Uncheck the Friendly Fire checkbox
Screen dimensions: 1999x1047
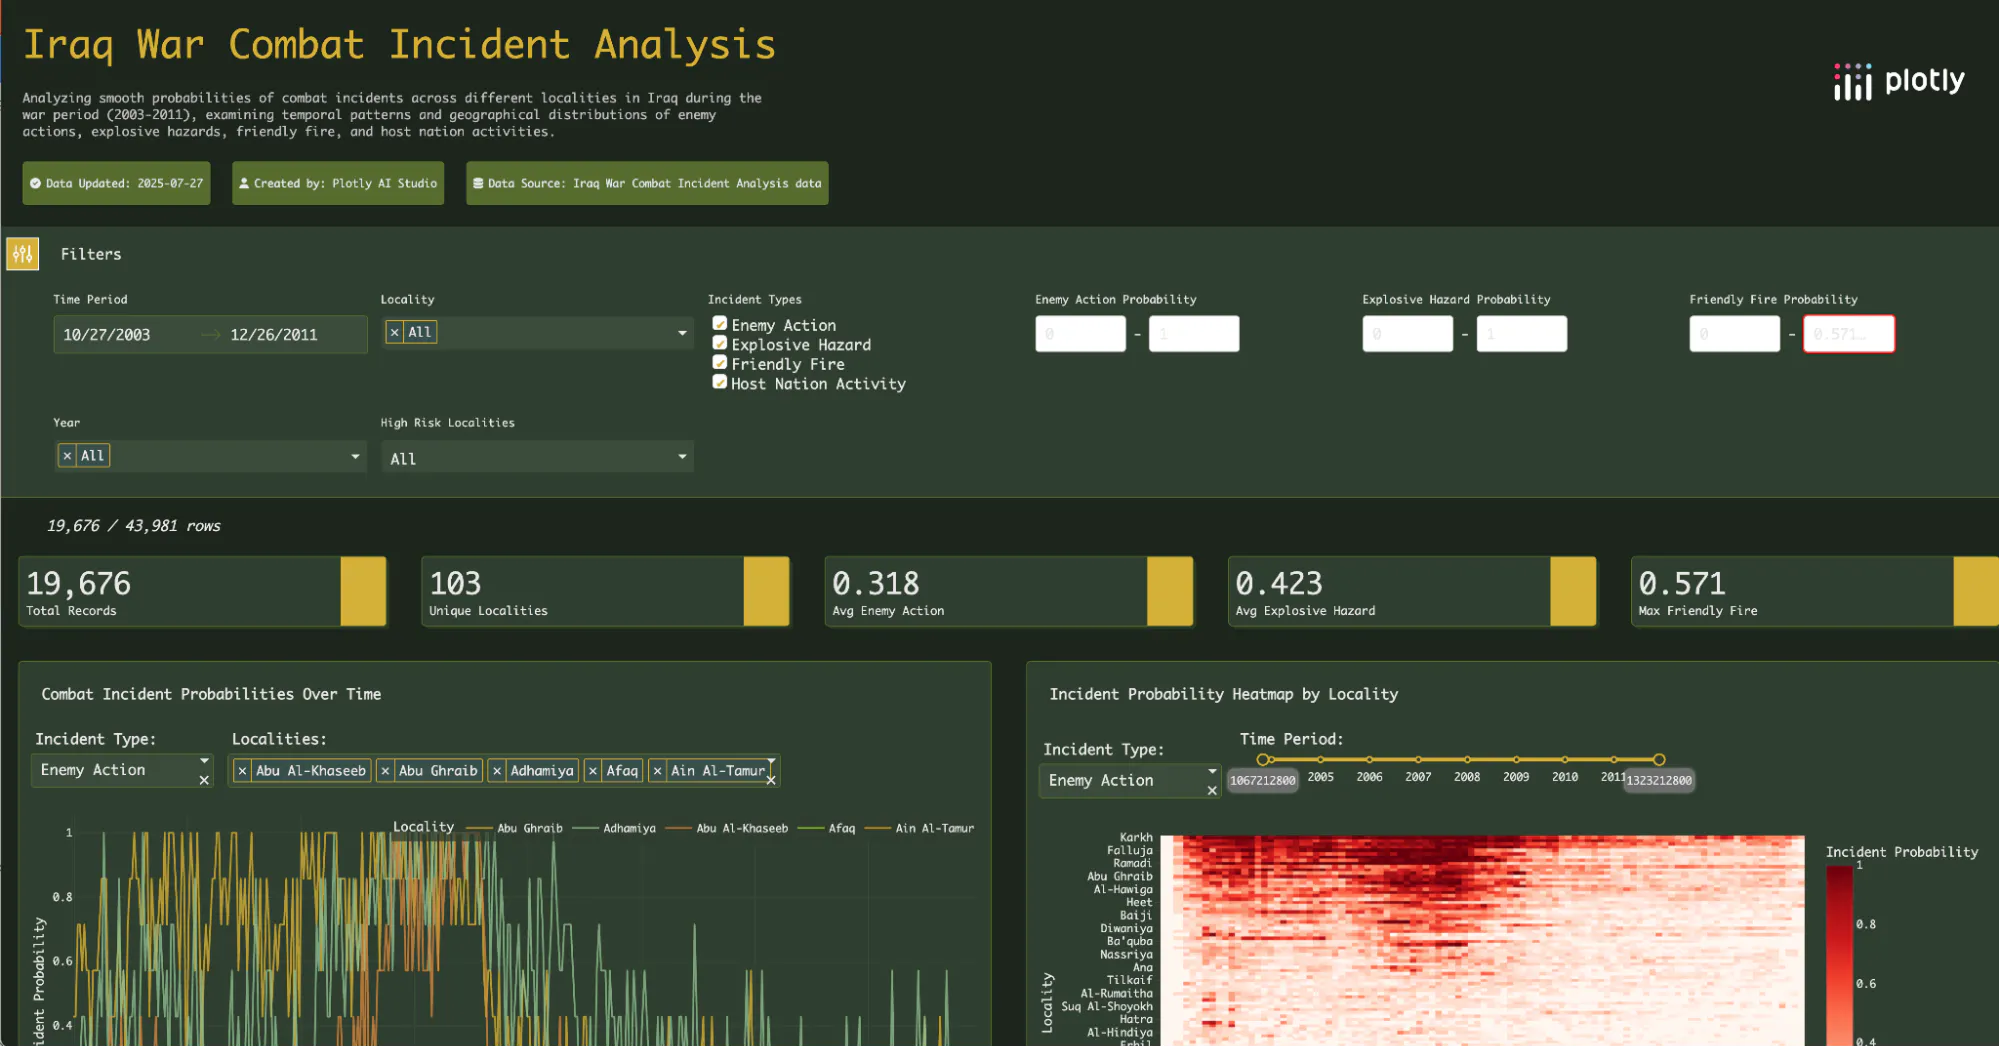pyautogui.click(x=719, y=363)
